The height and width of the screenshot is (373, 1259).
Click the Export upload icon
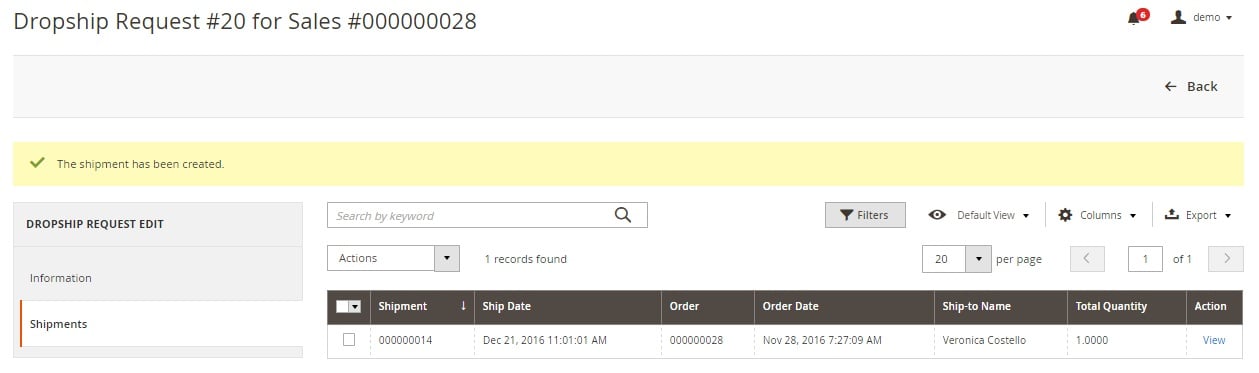(x=1172, y=215)
